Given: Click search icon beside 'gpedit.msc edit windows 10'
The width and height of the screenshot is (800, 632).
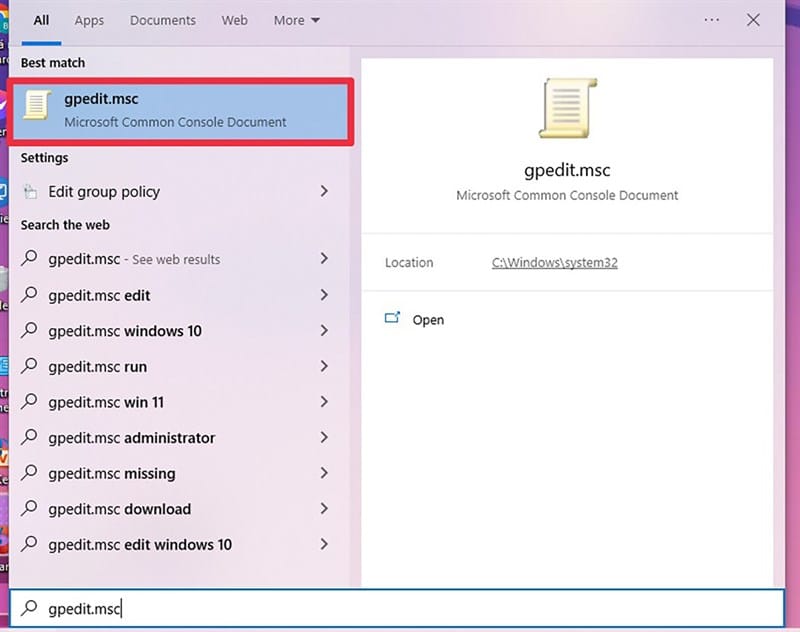Looking at the screenshot, I should point(30,544).
